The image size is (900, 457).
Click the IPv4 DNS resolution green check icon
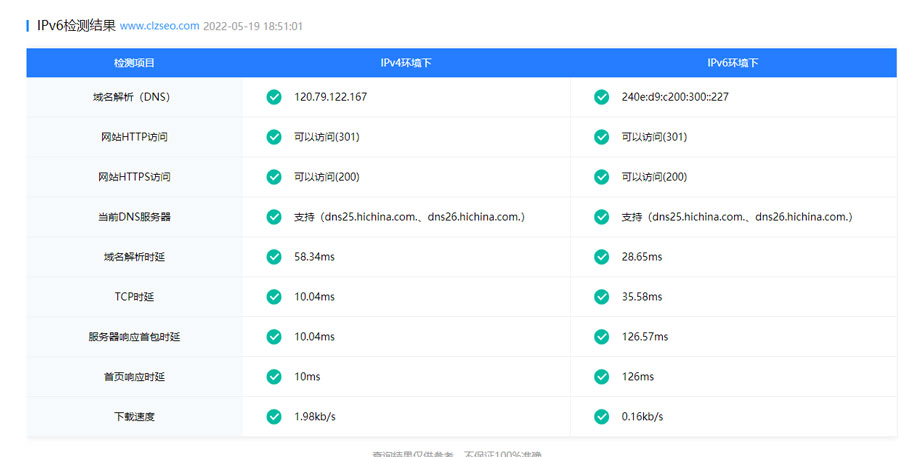[x=274, y=97]
